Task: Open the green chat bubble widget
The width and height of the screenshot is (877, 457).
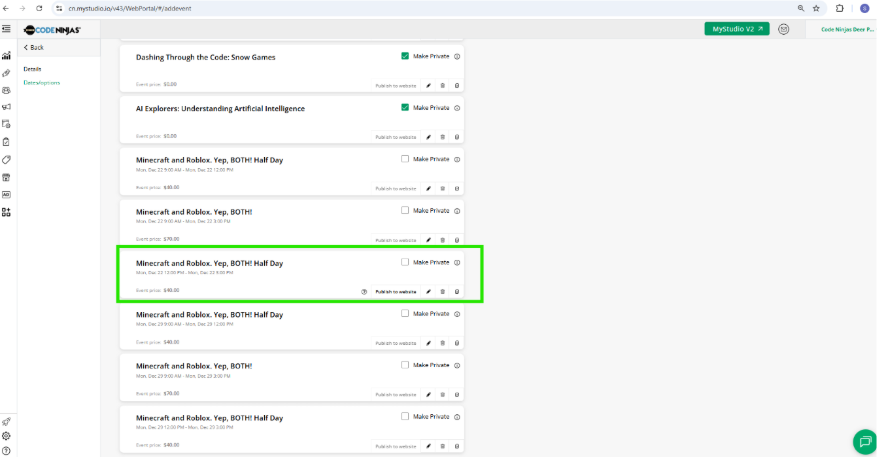Action: click(x=862, y=441)
